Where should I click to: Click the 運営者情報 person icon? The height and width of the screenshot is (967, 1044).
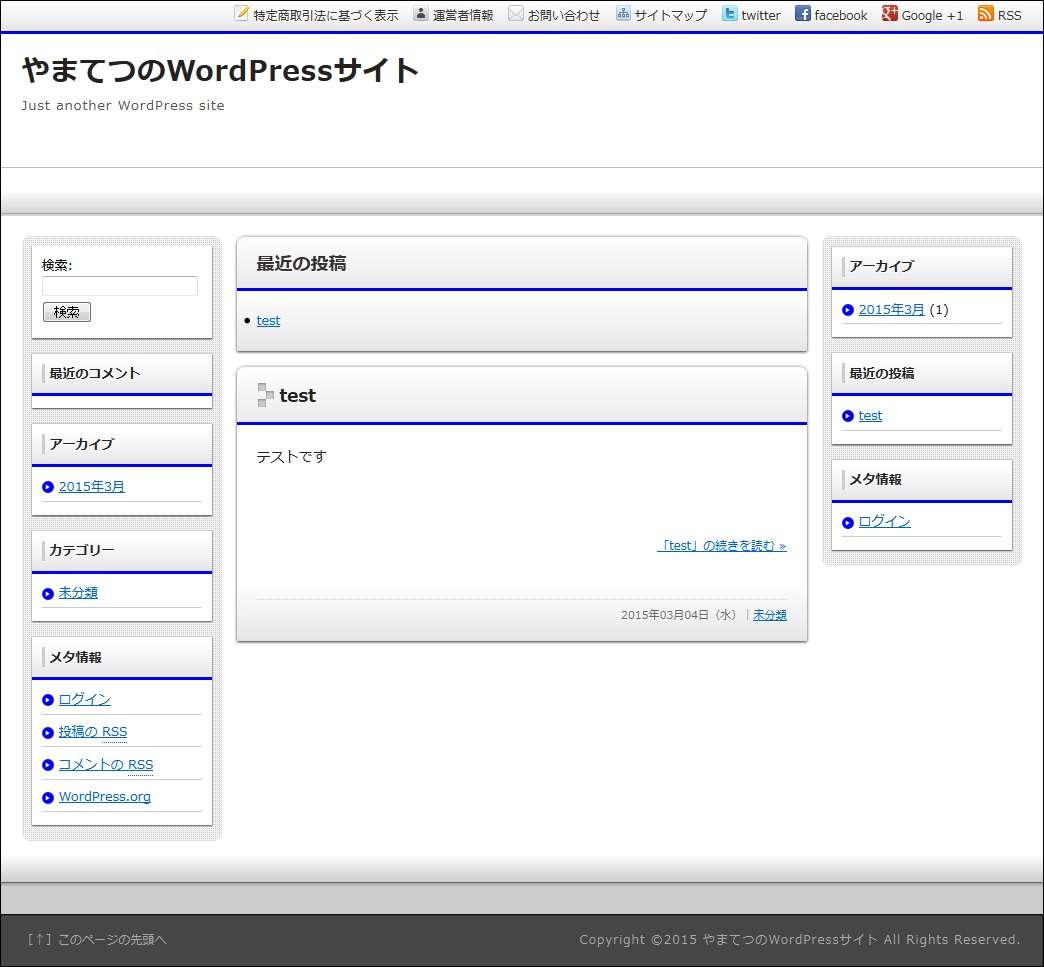[x=421, y=13]
